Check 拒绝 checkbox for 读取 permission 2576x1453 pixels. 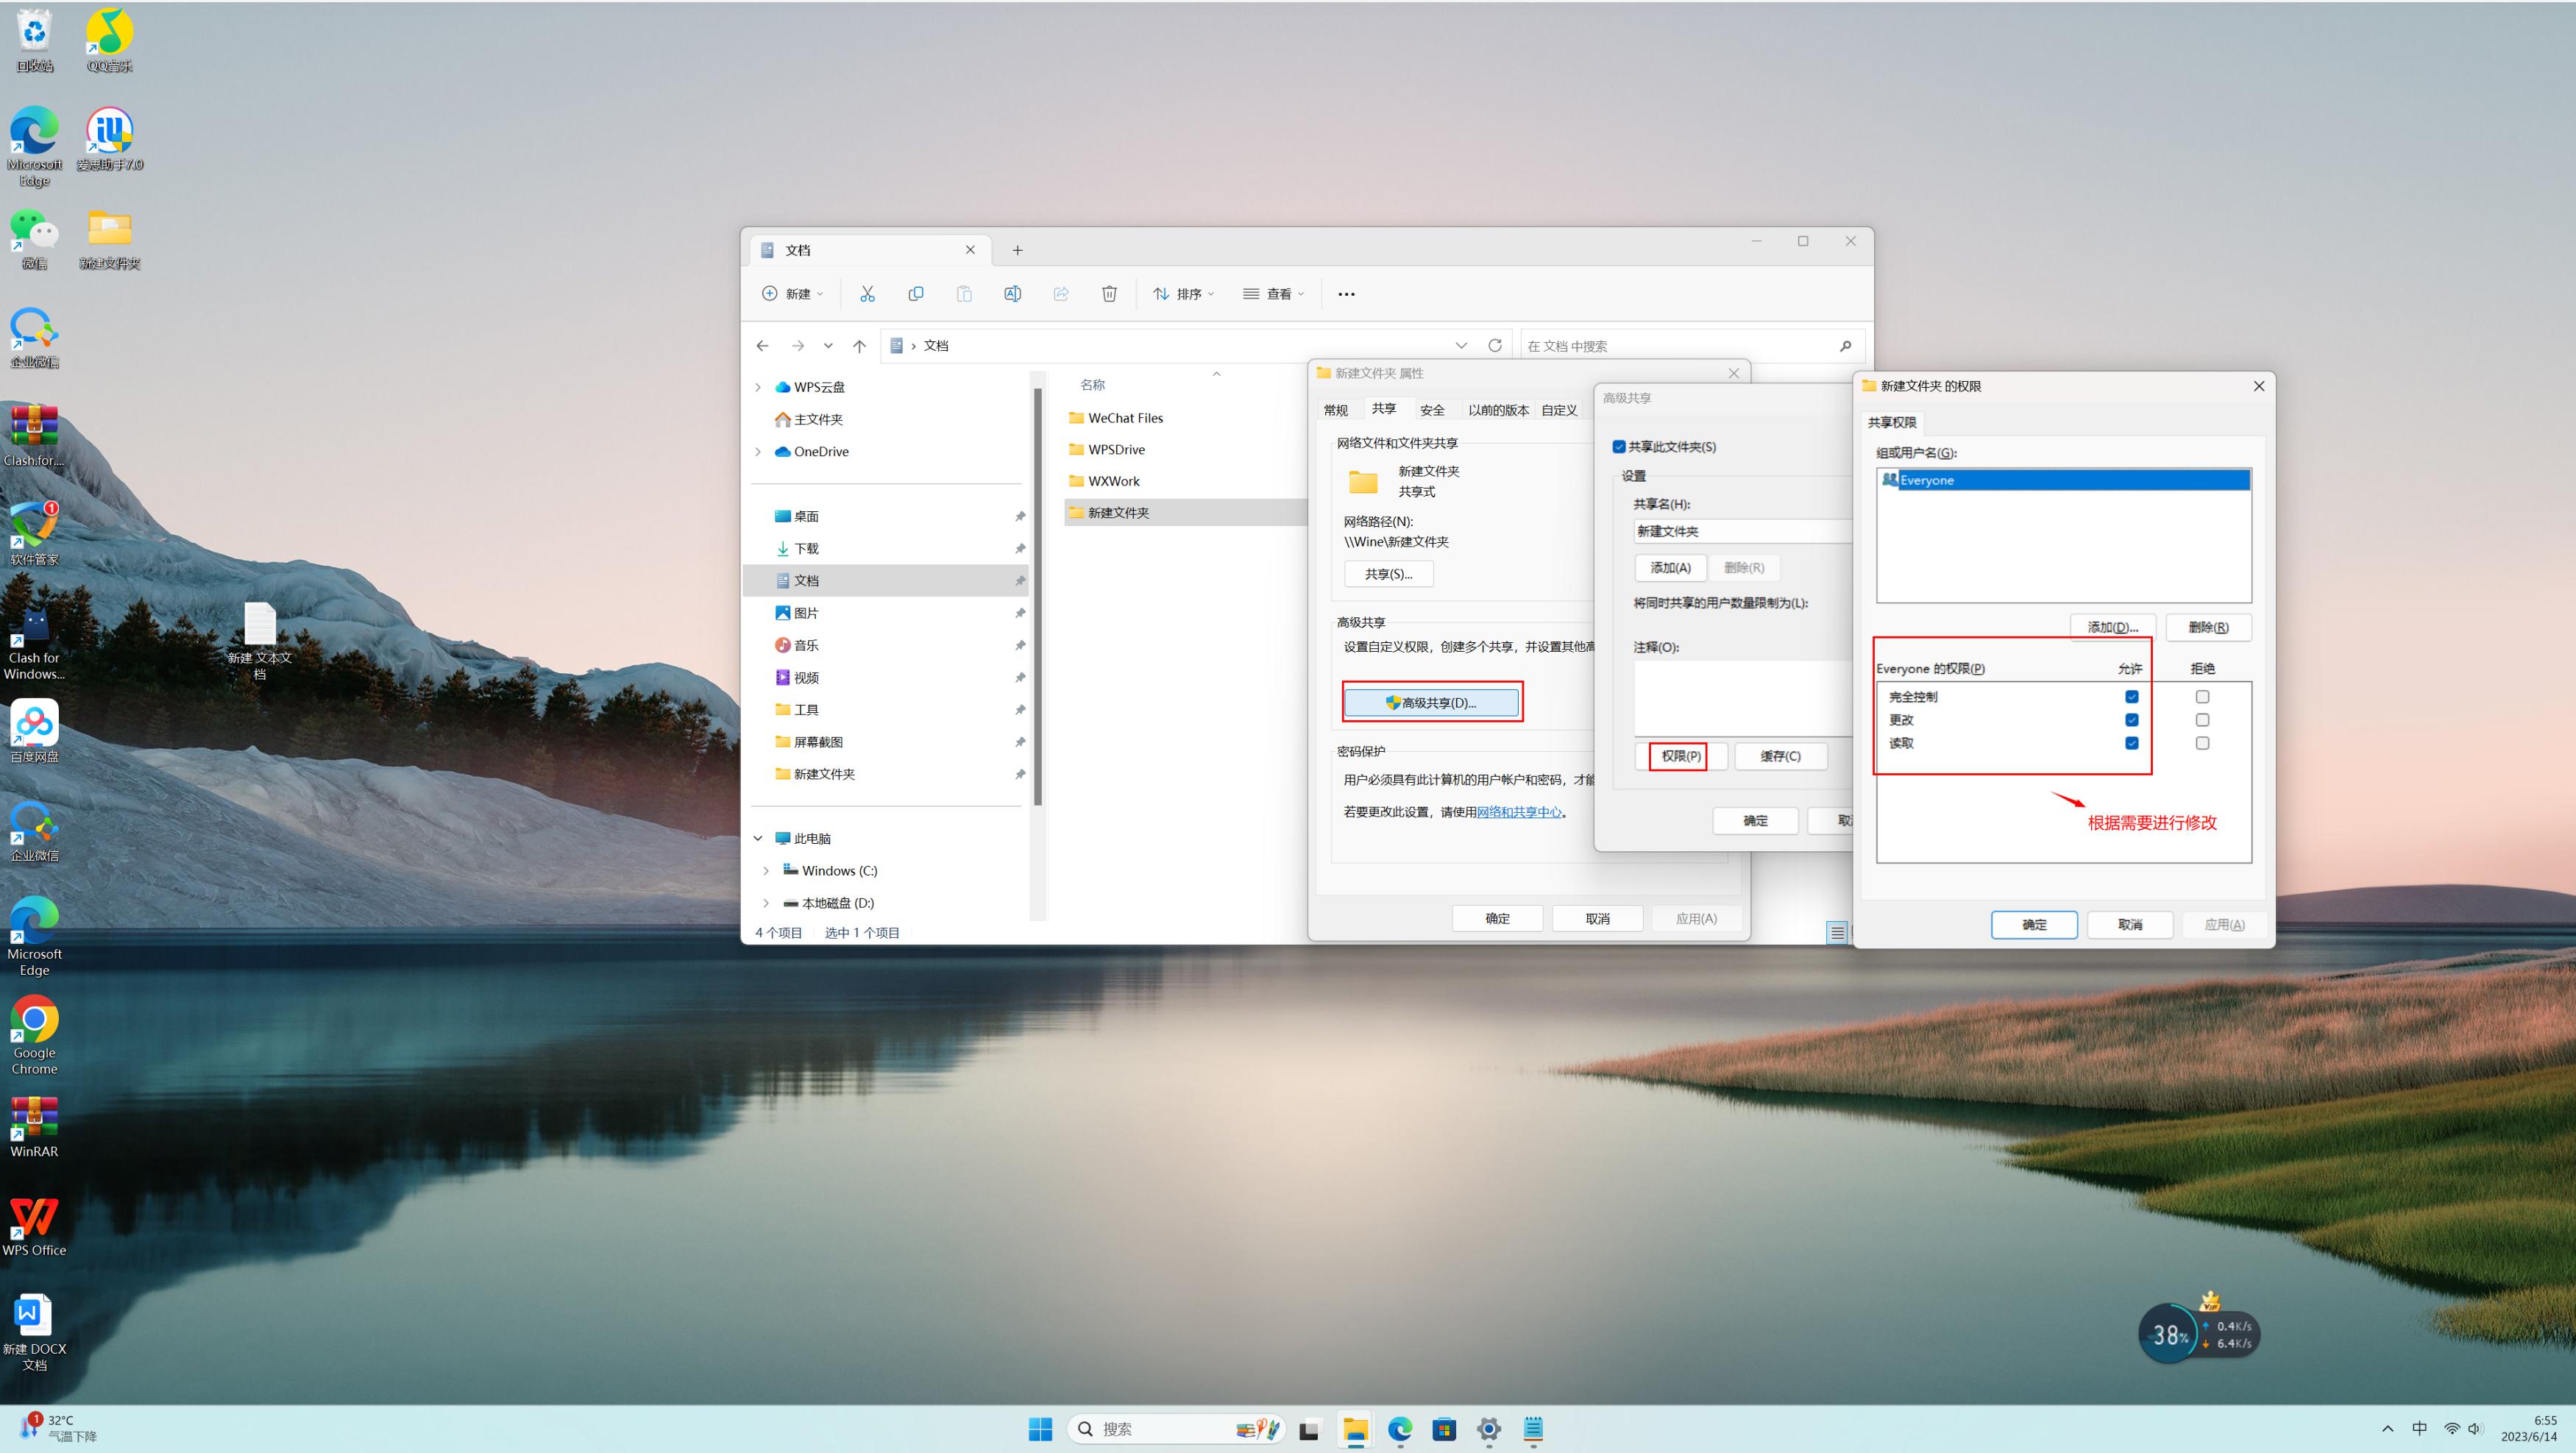(x=2202, y=743)
